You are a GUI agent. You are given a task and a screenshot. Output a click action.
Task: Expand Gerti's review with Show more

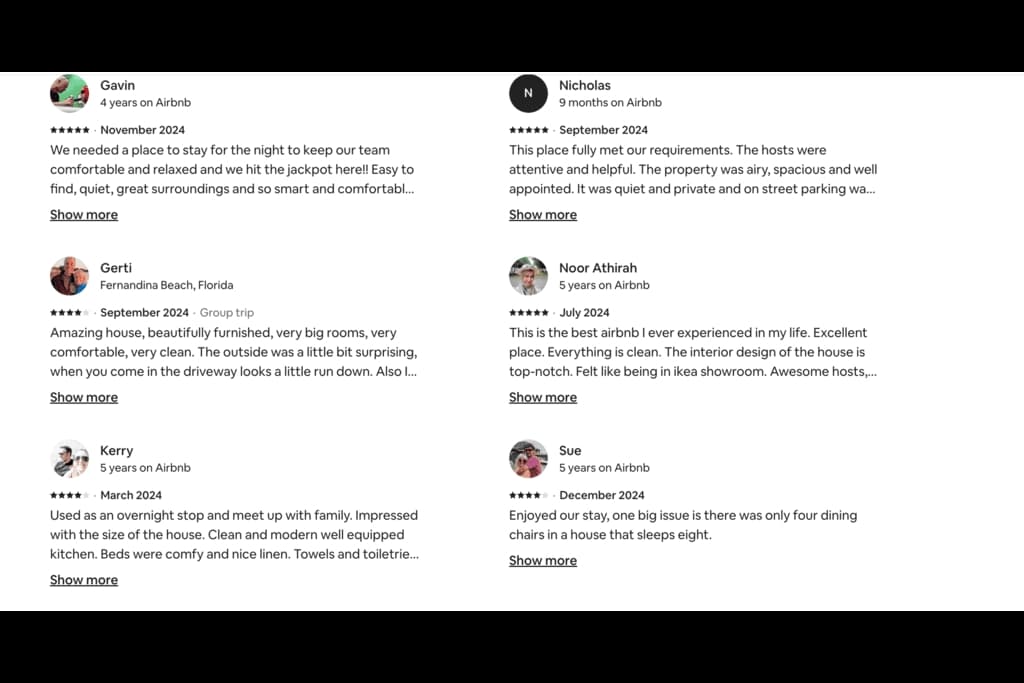[84, 398]
